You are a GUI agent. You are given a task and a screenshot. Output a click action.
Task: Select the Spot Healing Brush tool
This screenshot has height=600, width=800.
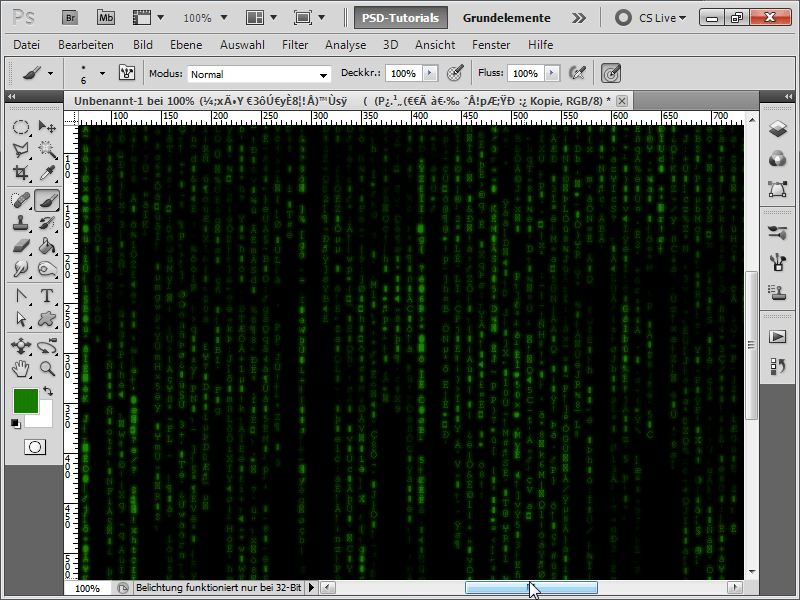(20, 200)
